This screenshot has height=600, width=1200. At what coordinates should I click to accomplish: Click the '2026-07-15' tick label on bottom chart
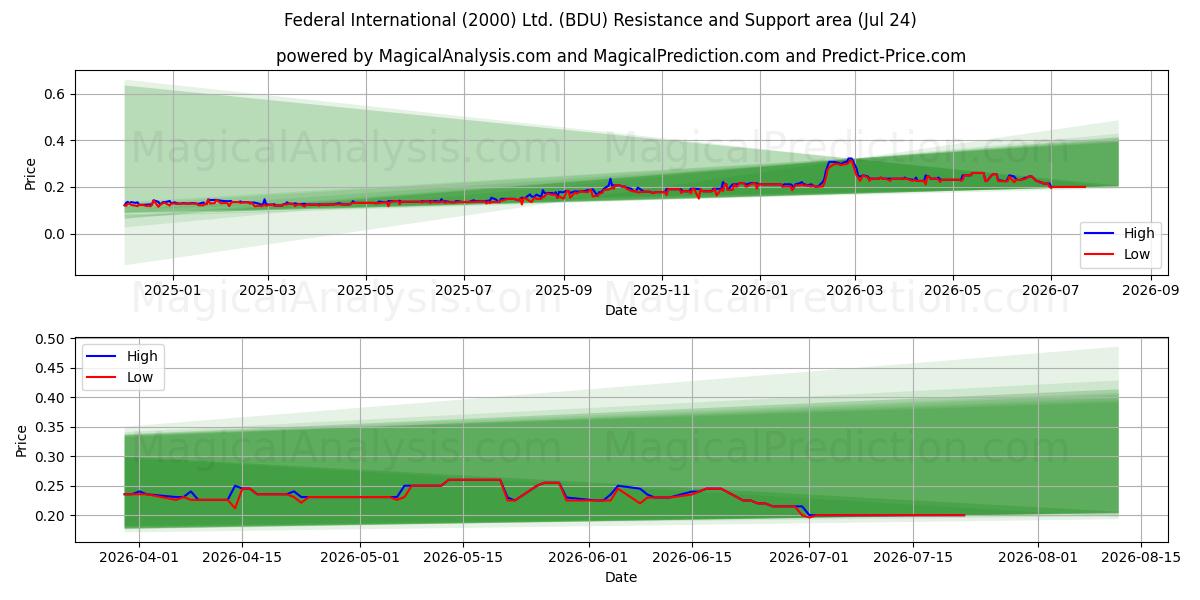click(x=912, y=559)
